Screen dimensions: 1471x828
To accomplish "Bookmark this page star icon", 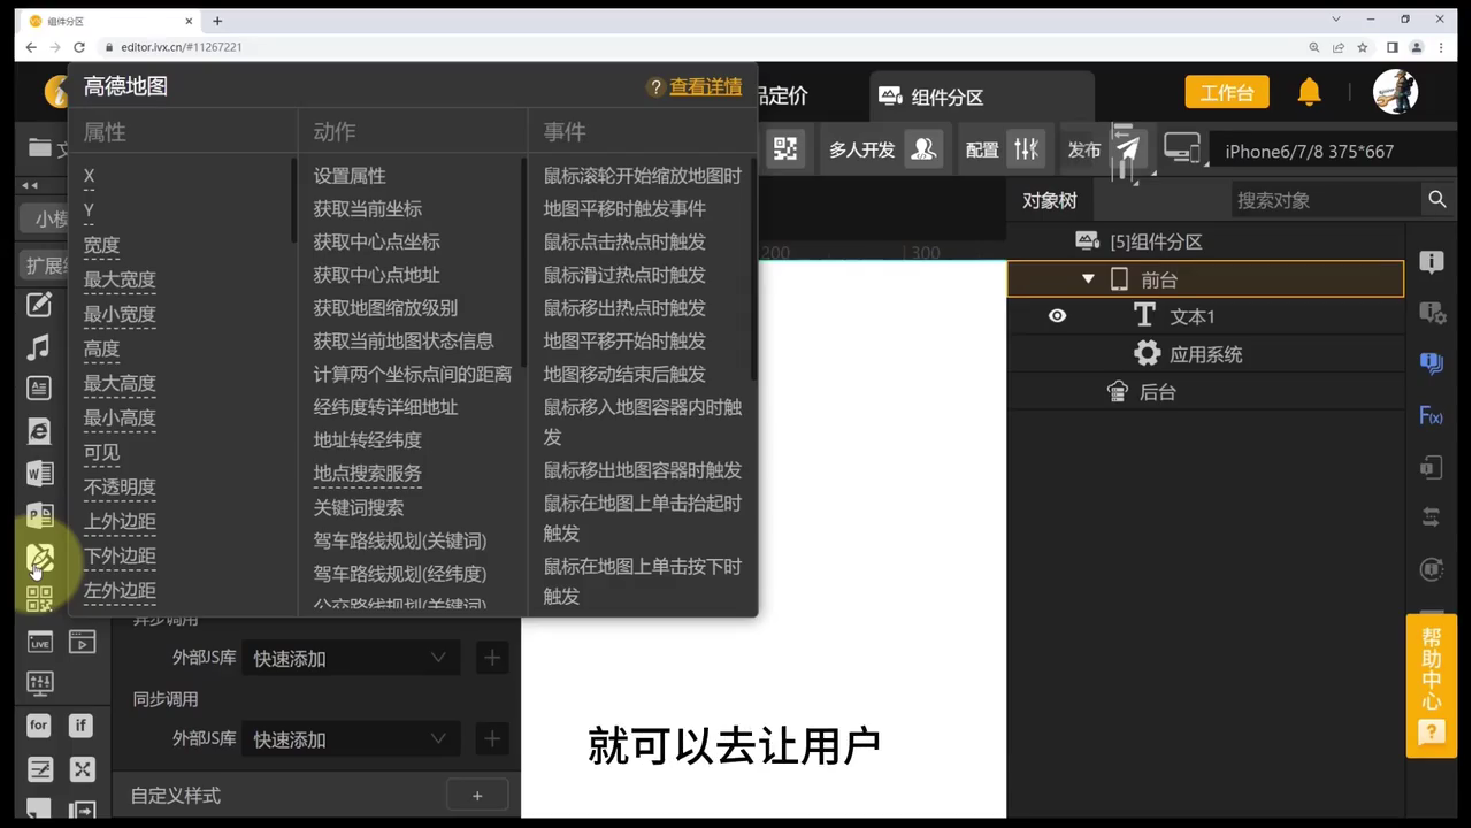I will (1362, 47).
